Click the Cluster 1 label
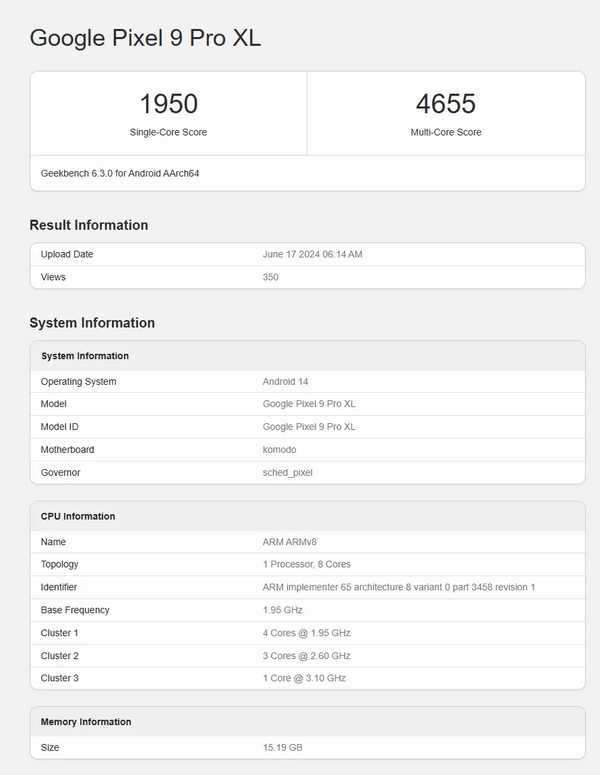The height and width of the screenshot is (775, 600). coord(59,633)
